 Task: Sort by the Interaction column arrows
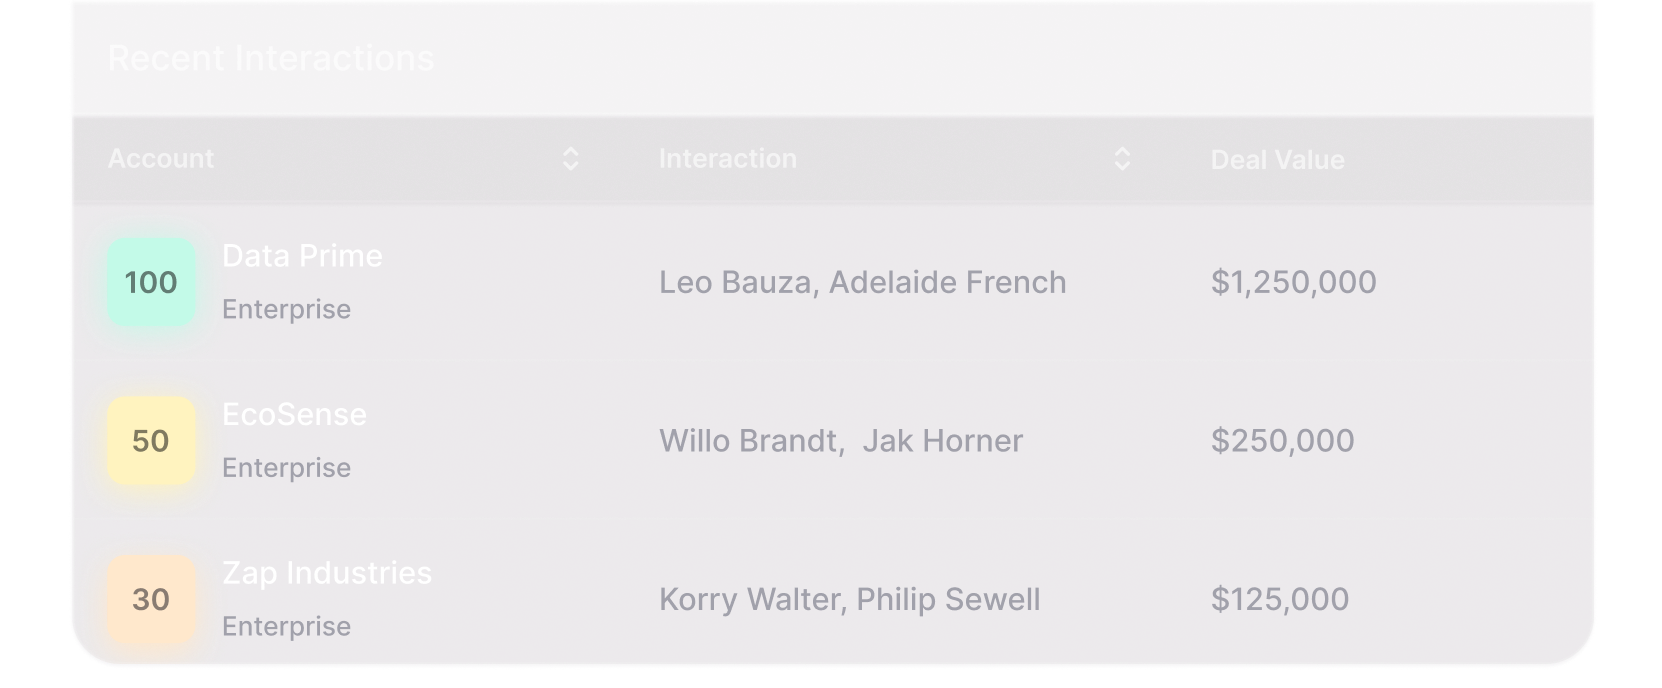click(1122, 159)
